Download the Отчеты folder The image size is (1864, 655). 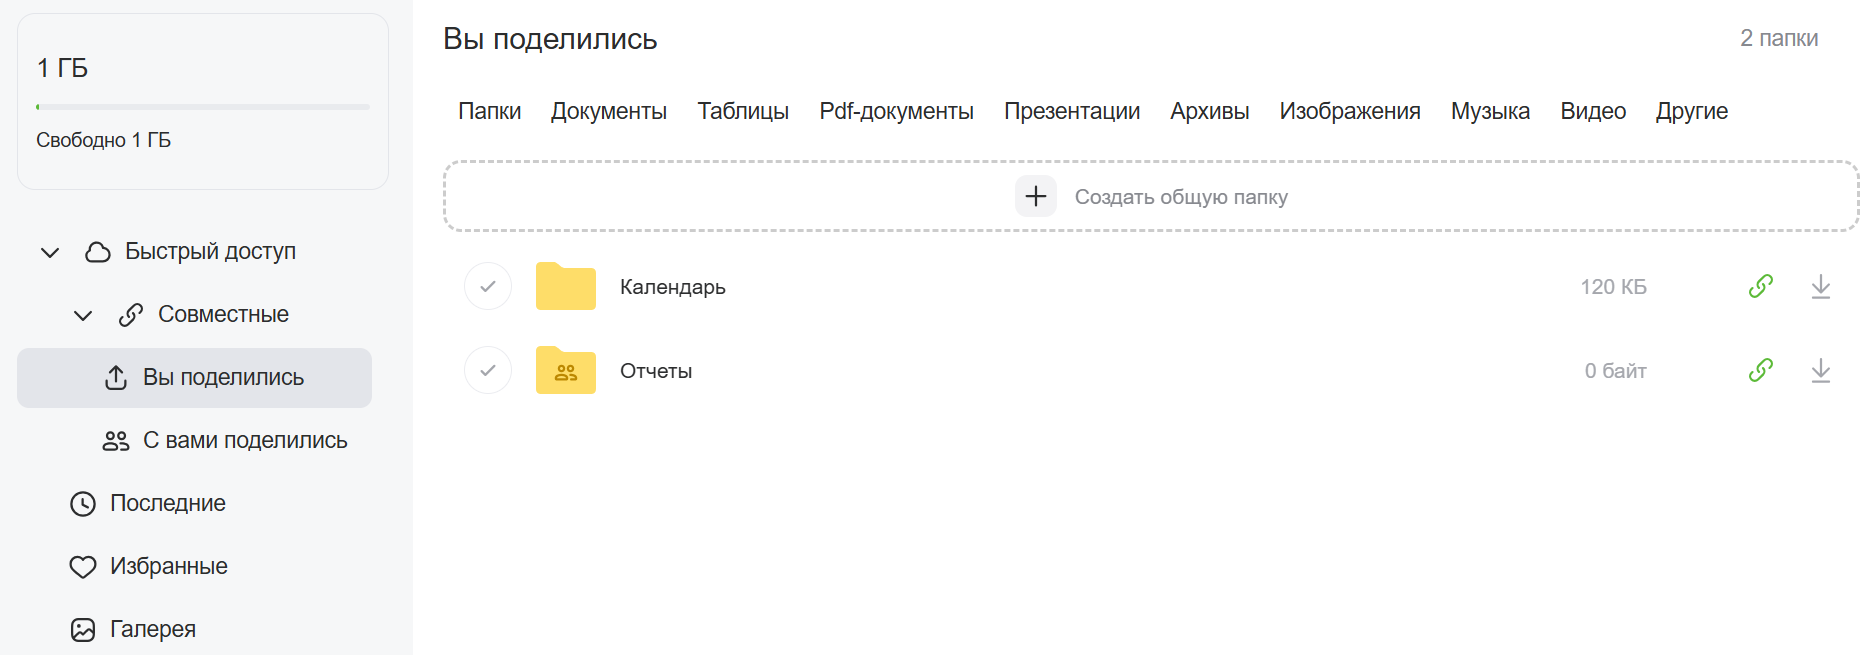pyautogui.click(x=1820, y=371)
